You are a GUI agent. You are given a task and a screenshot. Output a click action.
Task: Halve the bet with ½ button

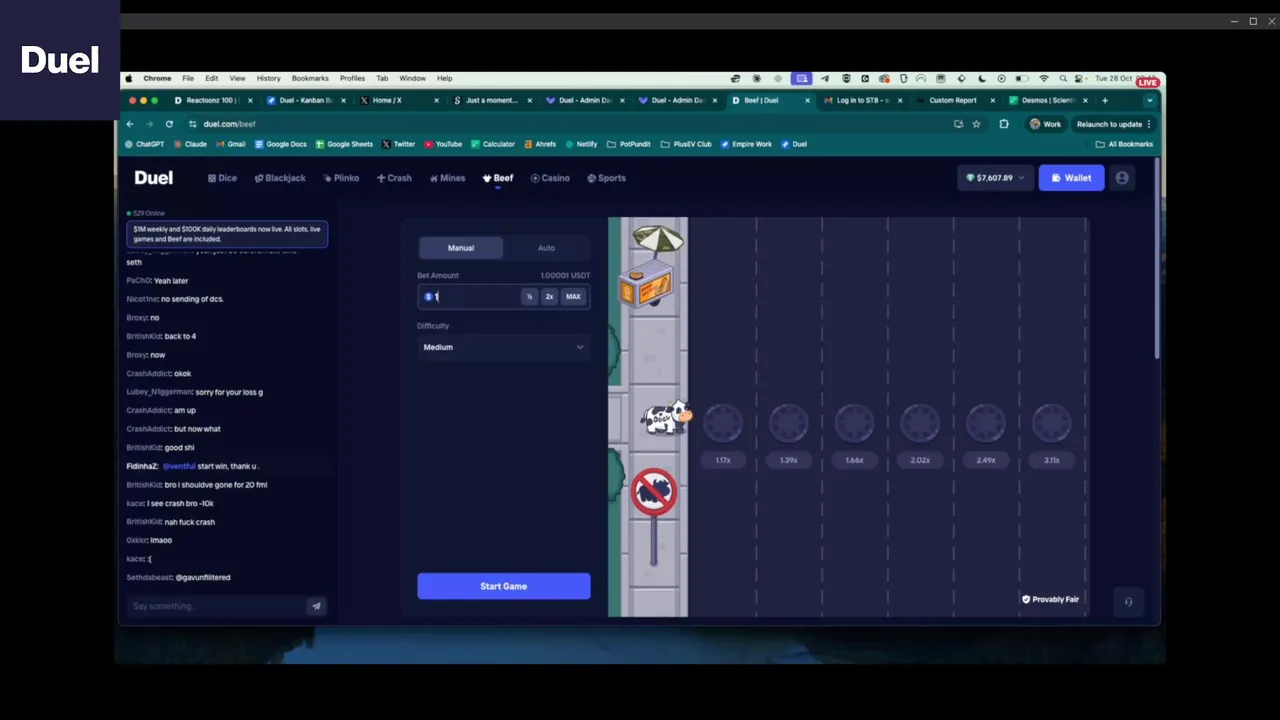click(530, 296)
